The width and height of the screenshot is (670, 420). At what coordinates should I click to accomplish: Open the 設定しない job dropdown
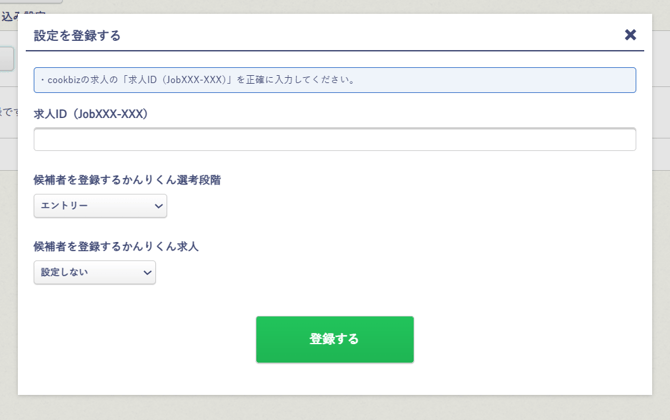click(95, 272)
